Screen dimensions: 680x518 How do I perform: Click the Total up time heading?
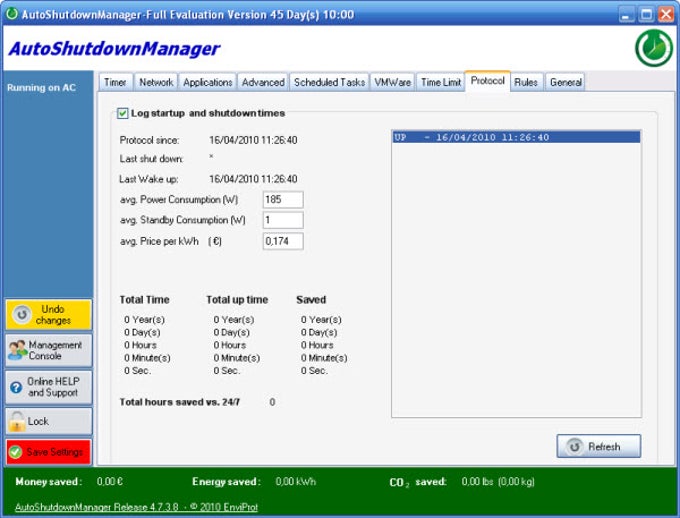tap(237, 300)
